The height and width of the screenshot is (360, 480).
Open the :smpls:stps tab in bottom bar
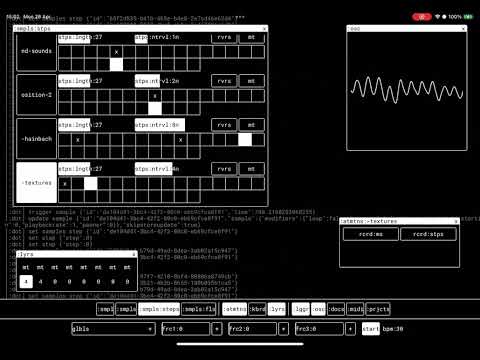click(159, 309)
